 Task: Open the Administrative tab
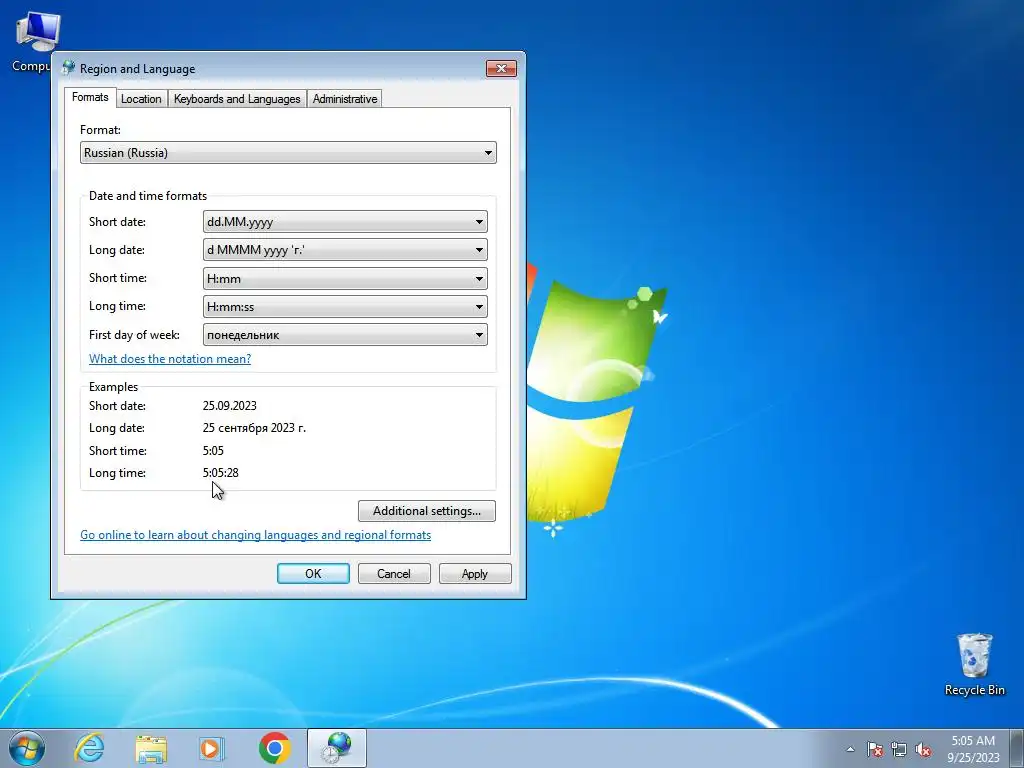pos(345,99)
